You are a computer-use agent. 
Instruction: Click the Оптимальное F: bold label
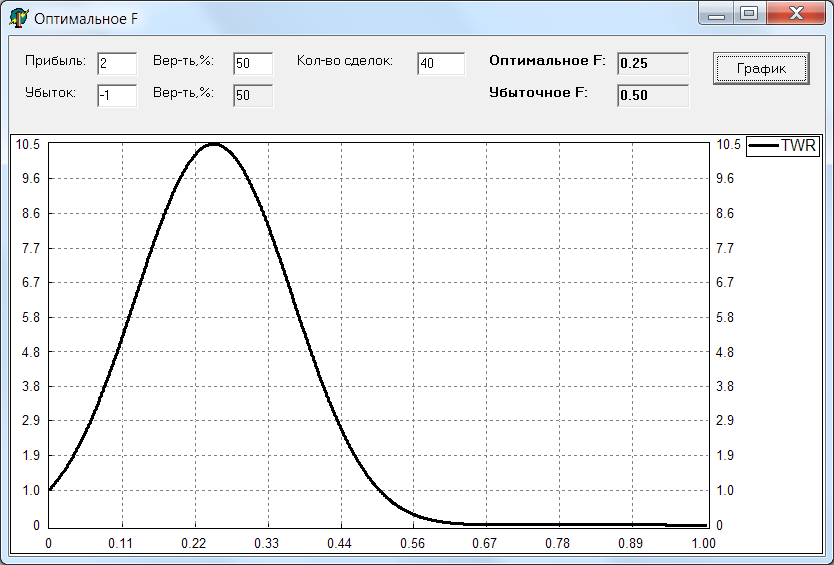click(x=547, y=61)
